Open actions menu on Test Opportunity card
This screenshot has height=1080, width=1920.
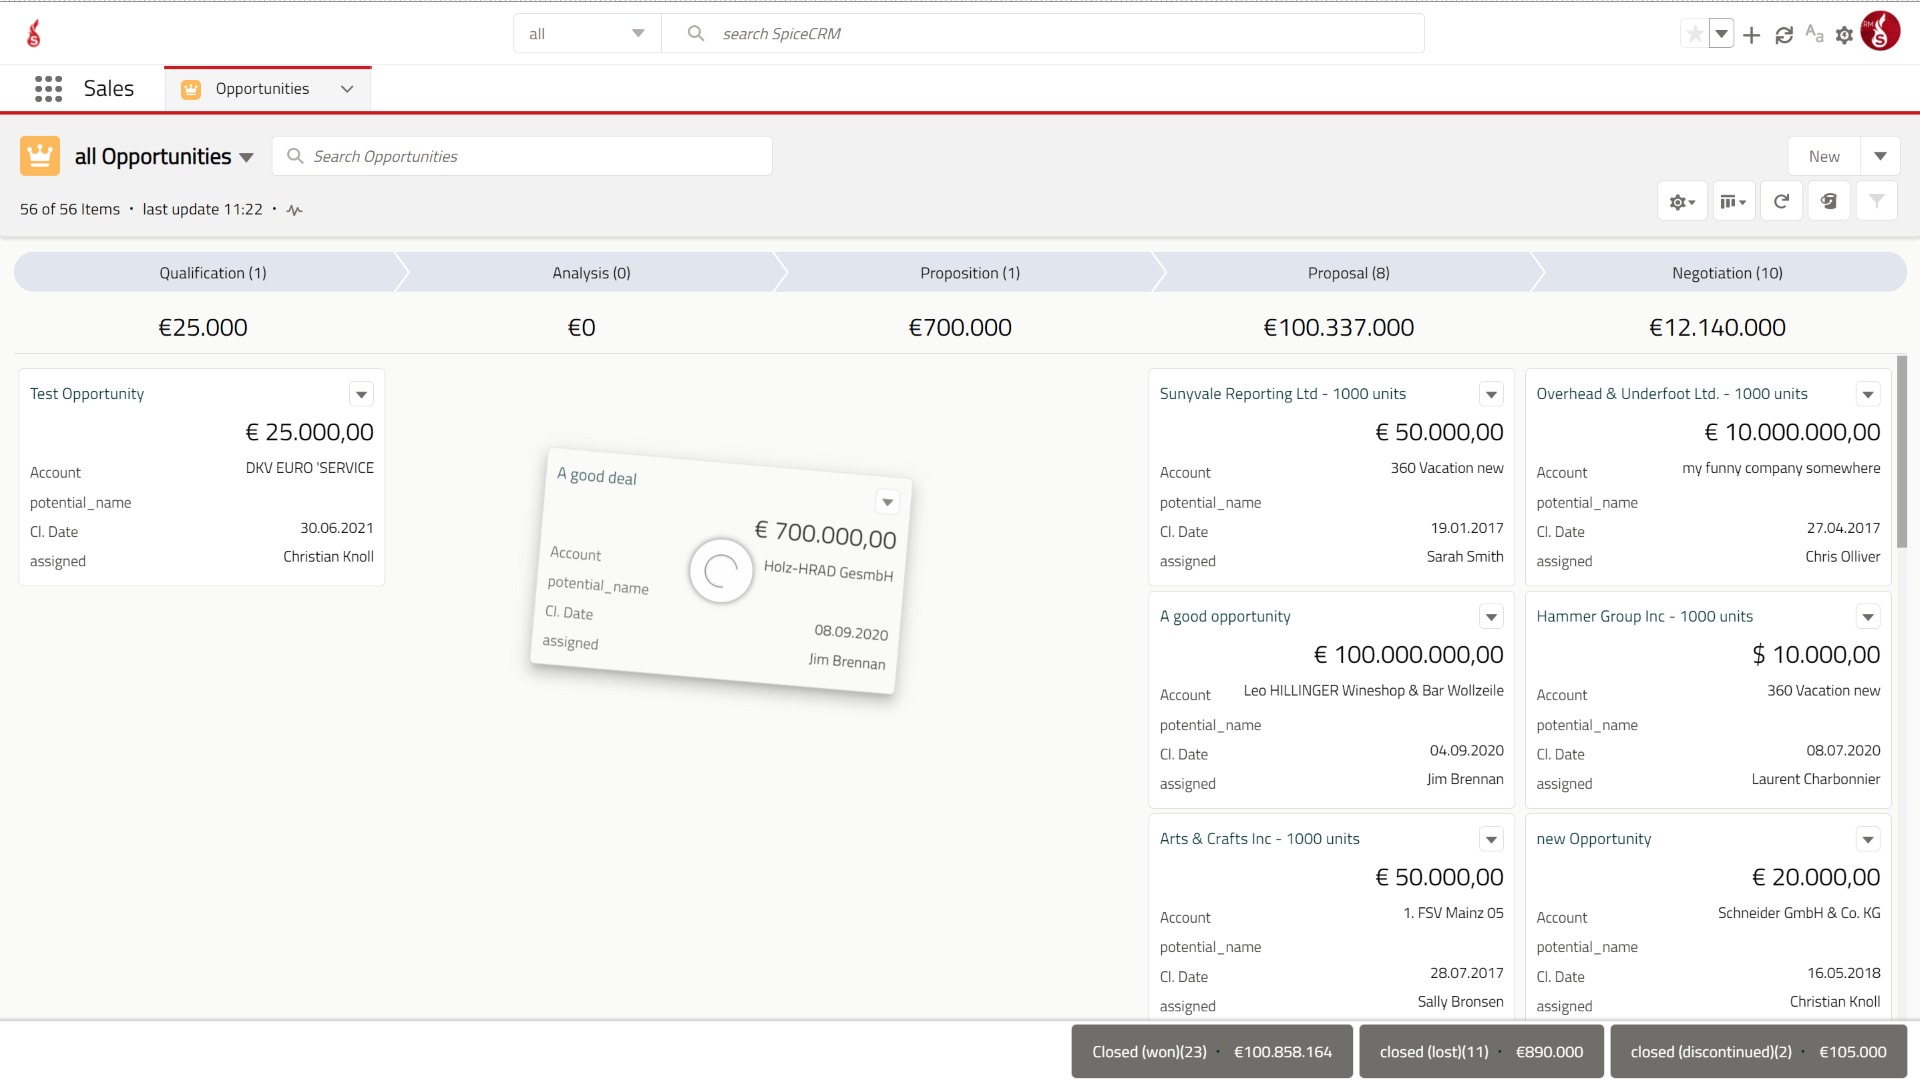click(361, 394)
